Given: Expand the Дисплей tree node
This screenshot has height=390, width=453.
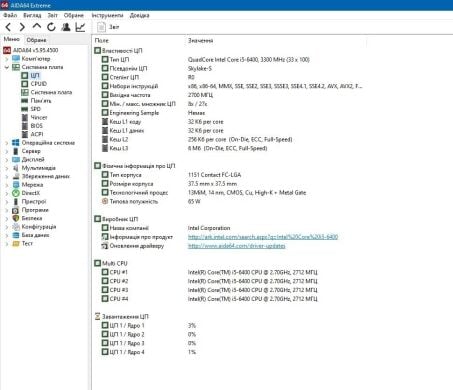Looking at the screenshot, I should 7,160.
